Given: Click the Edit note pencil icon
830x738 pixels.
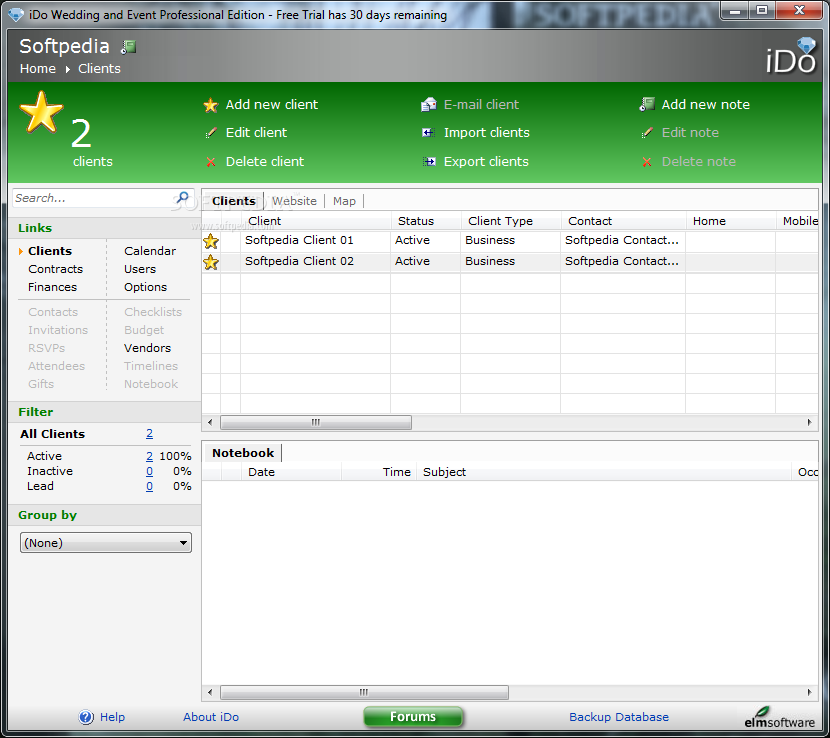Looking at the screenshot, I should [x=646, y=133].
